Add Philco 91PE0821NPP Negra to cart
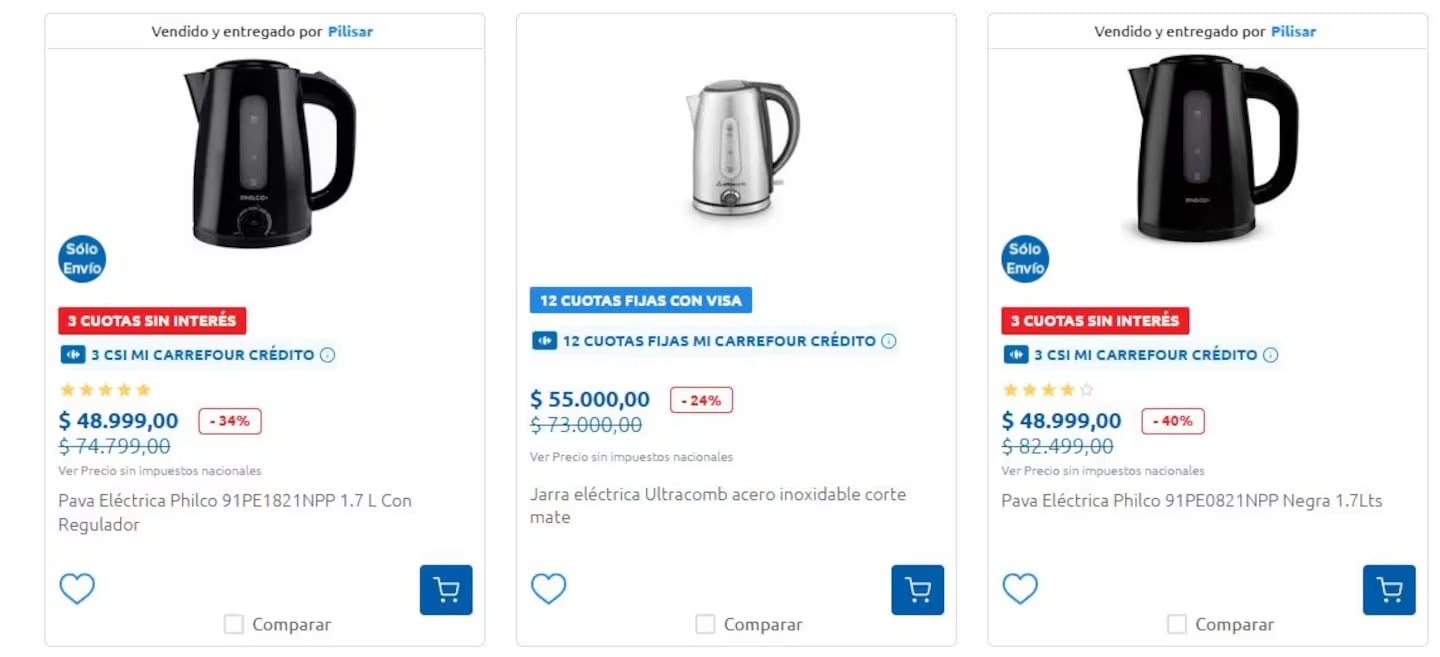Image resolution: width=1440 pixels, height=657 pixels. pyautogui.click(x=1389, y=590)
